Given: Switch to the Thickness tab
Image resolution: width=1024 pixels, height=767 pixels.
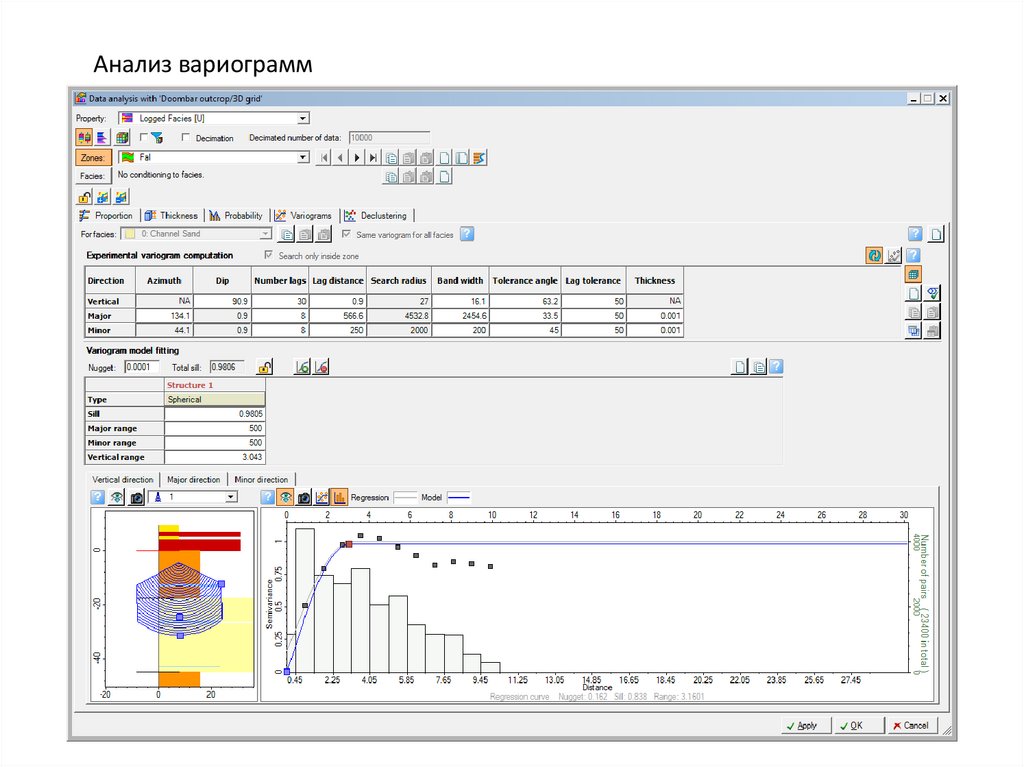Looking at the screenshot, I should click(x=172, y=216).
